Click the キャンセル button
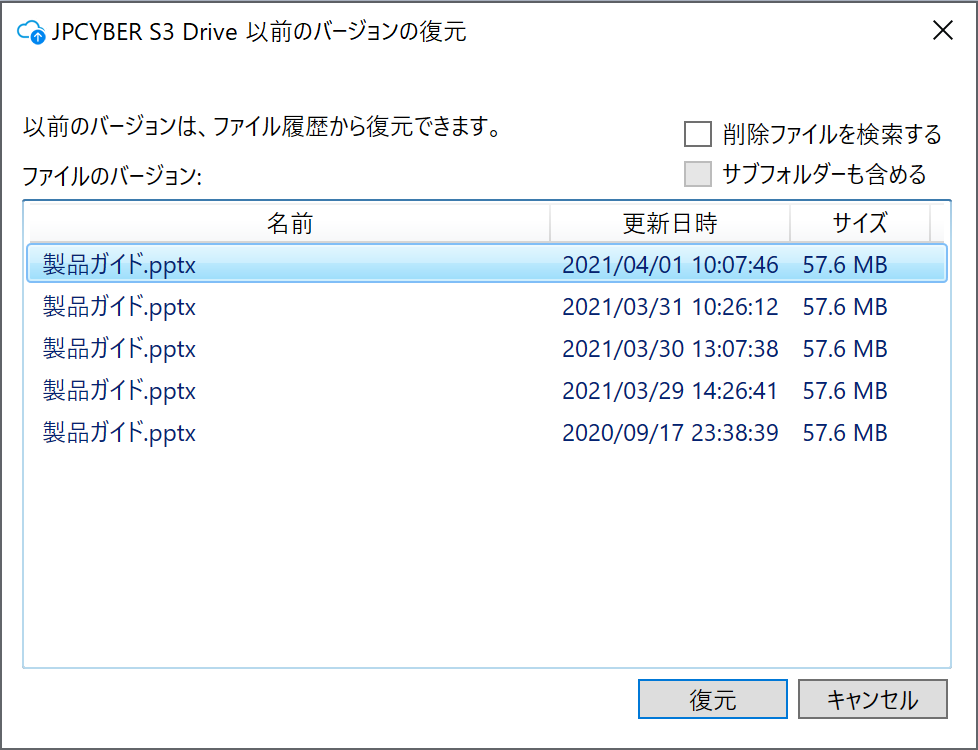978x750 pixels. (x=873, y=699)
